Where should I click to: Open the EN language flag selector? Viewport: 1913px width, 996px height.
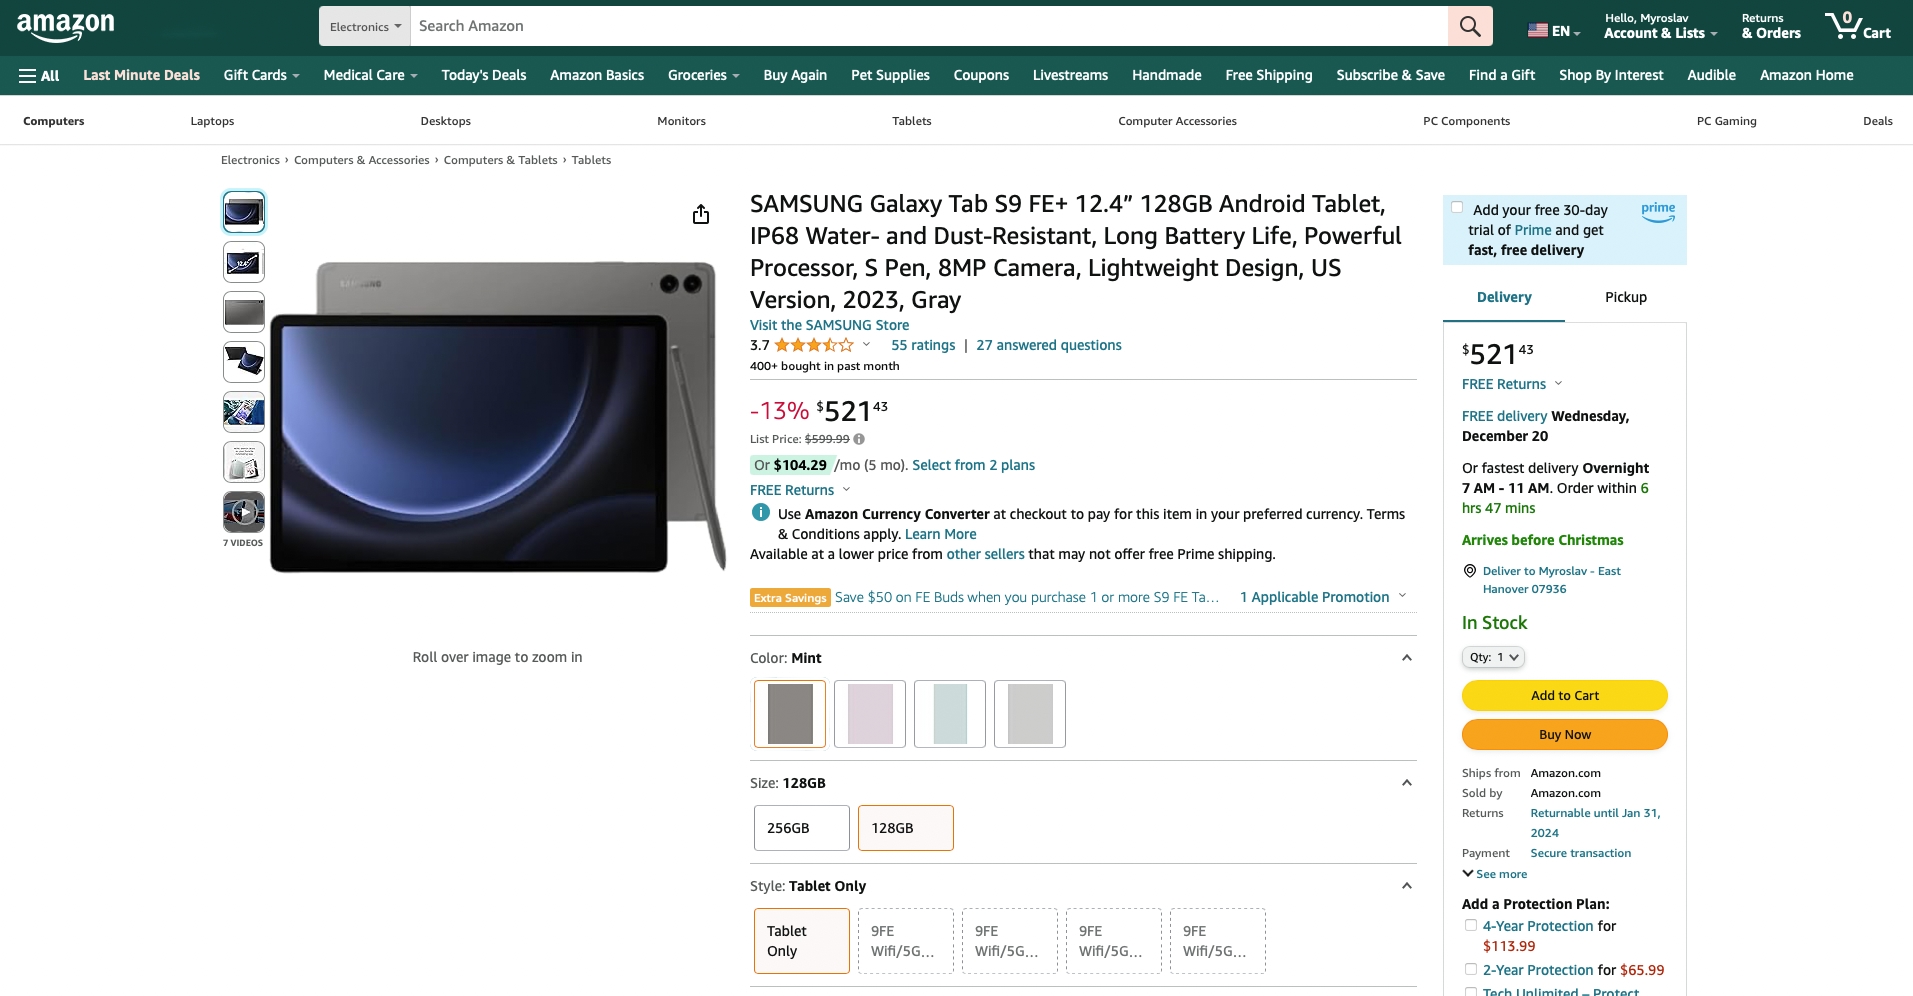coord(1553,31)
